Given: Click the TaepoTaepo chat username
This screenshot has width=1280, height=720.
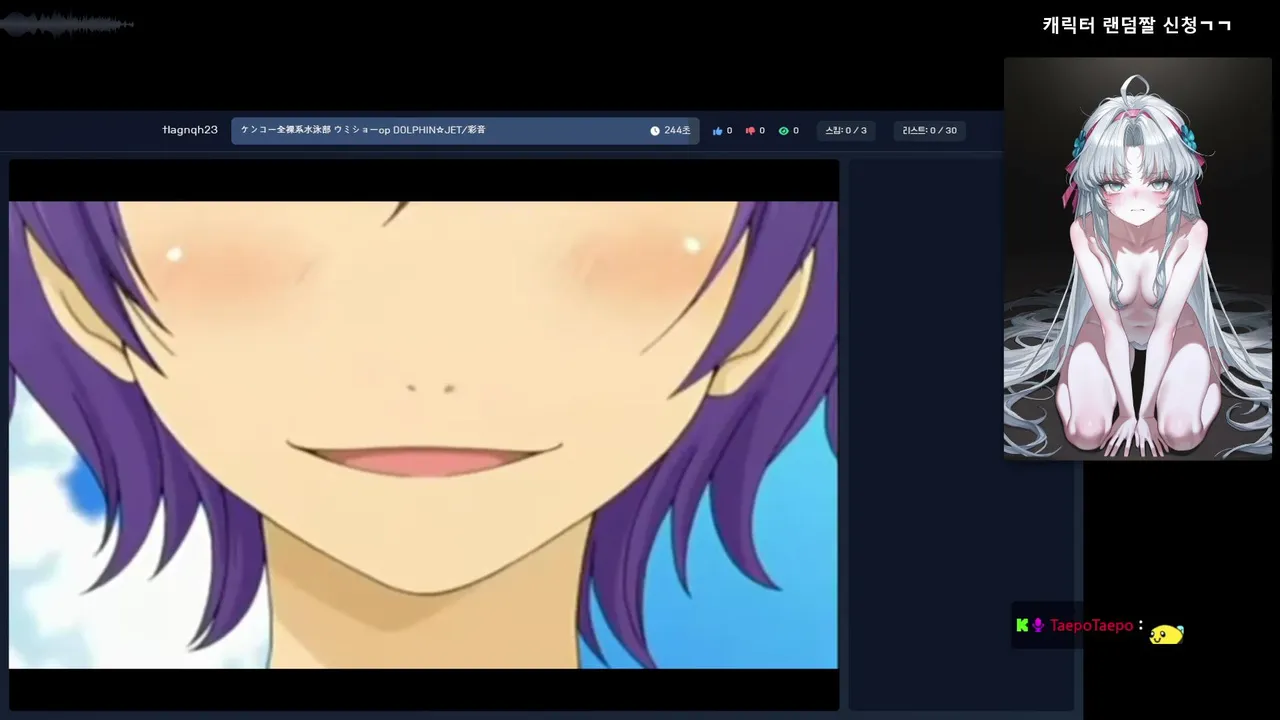Looking at the screenshot, I should tap(1091, 626).
